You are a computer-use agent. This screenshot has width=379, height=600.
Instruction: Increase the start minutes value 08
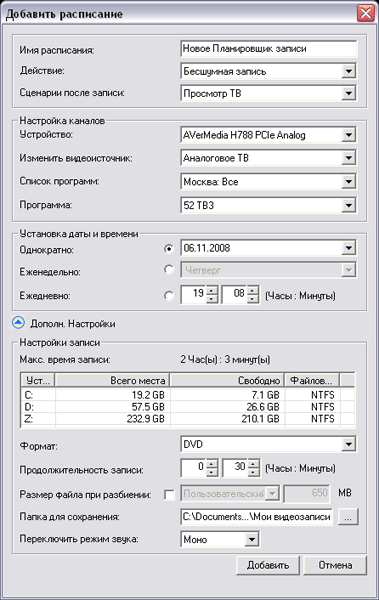click(253, 290)
